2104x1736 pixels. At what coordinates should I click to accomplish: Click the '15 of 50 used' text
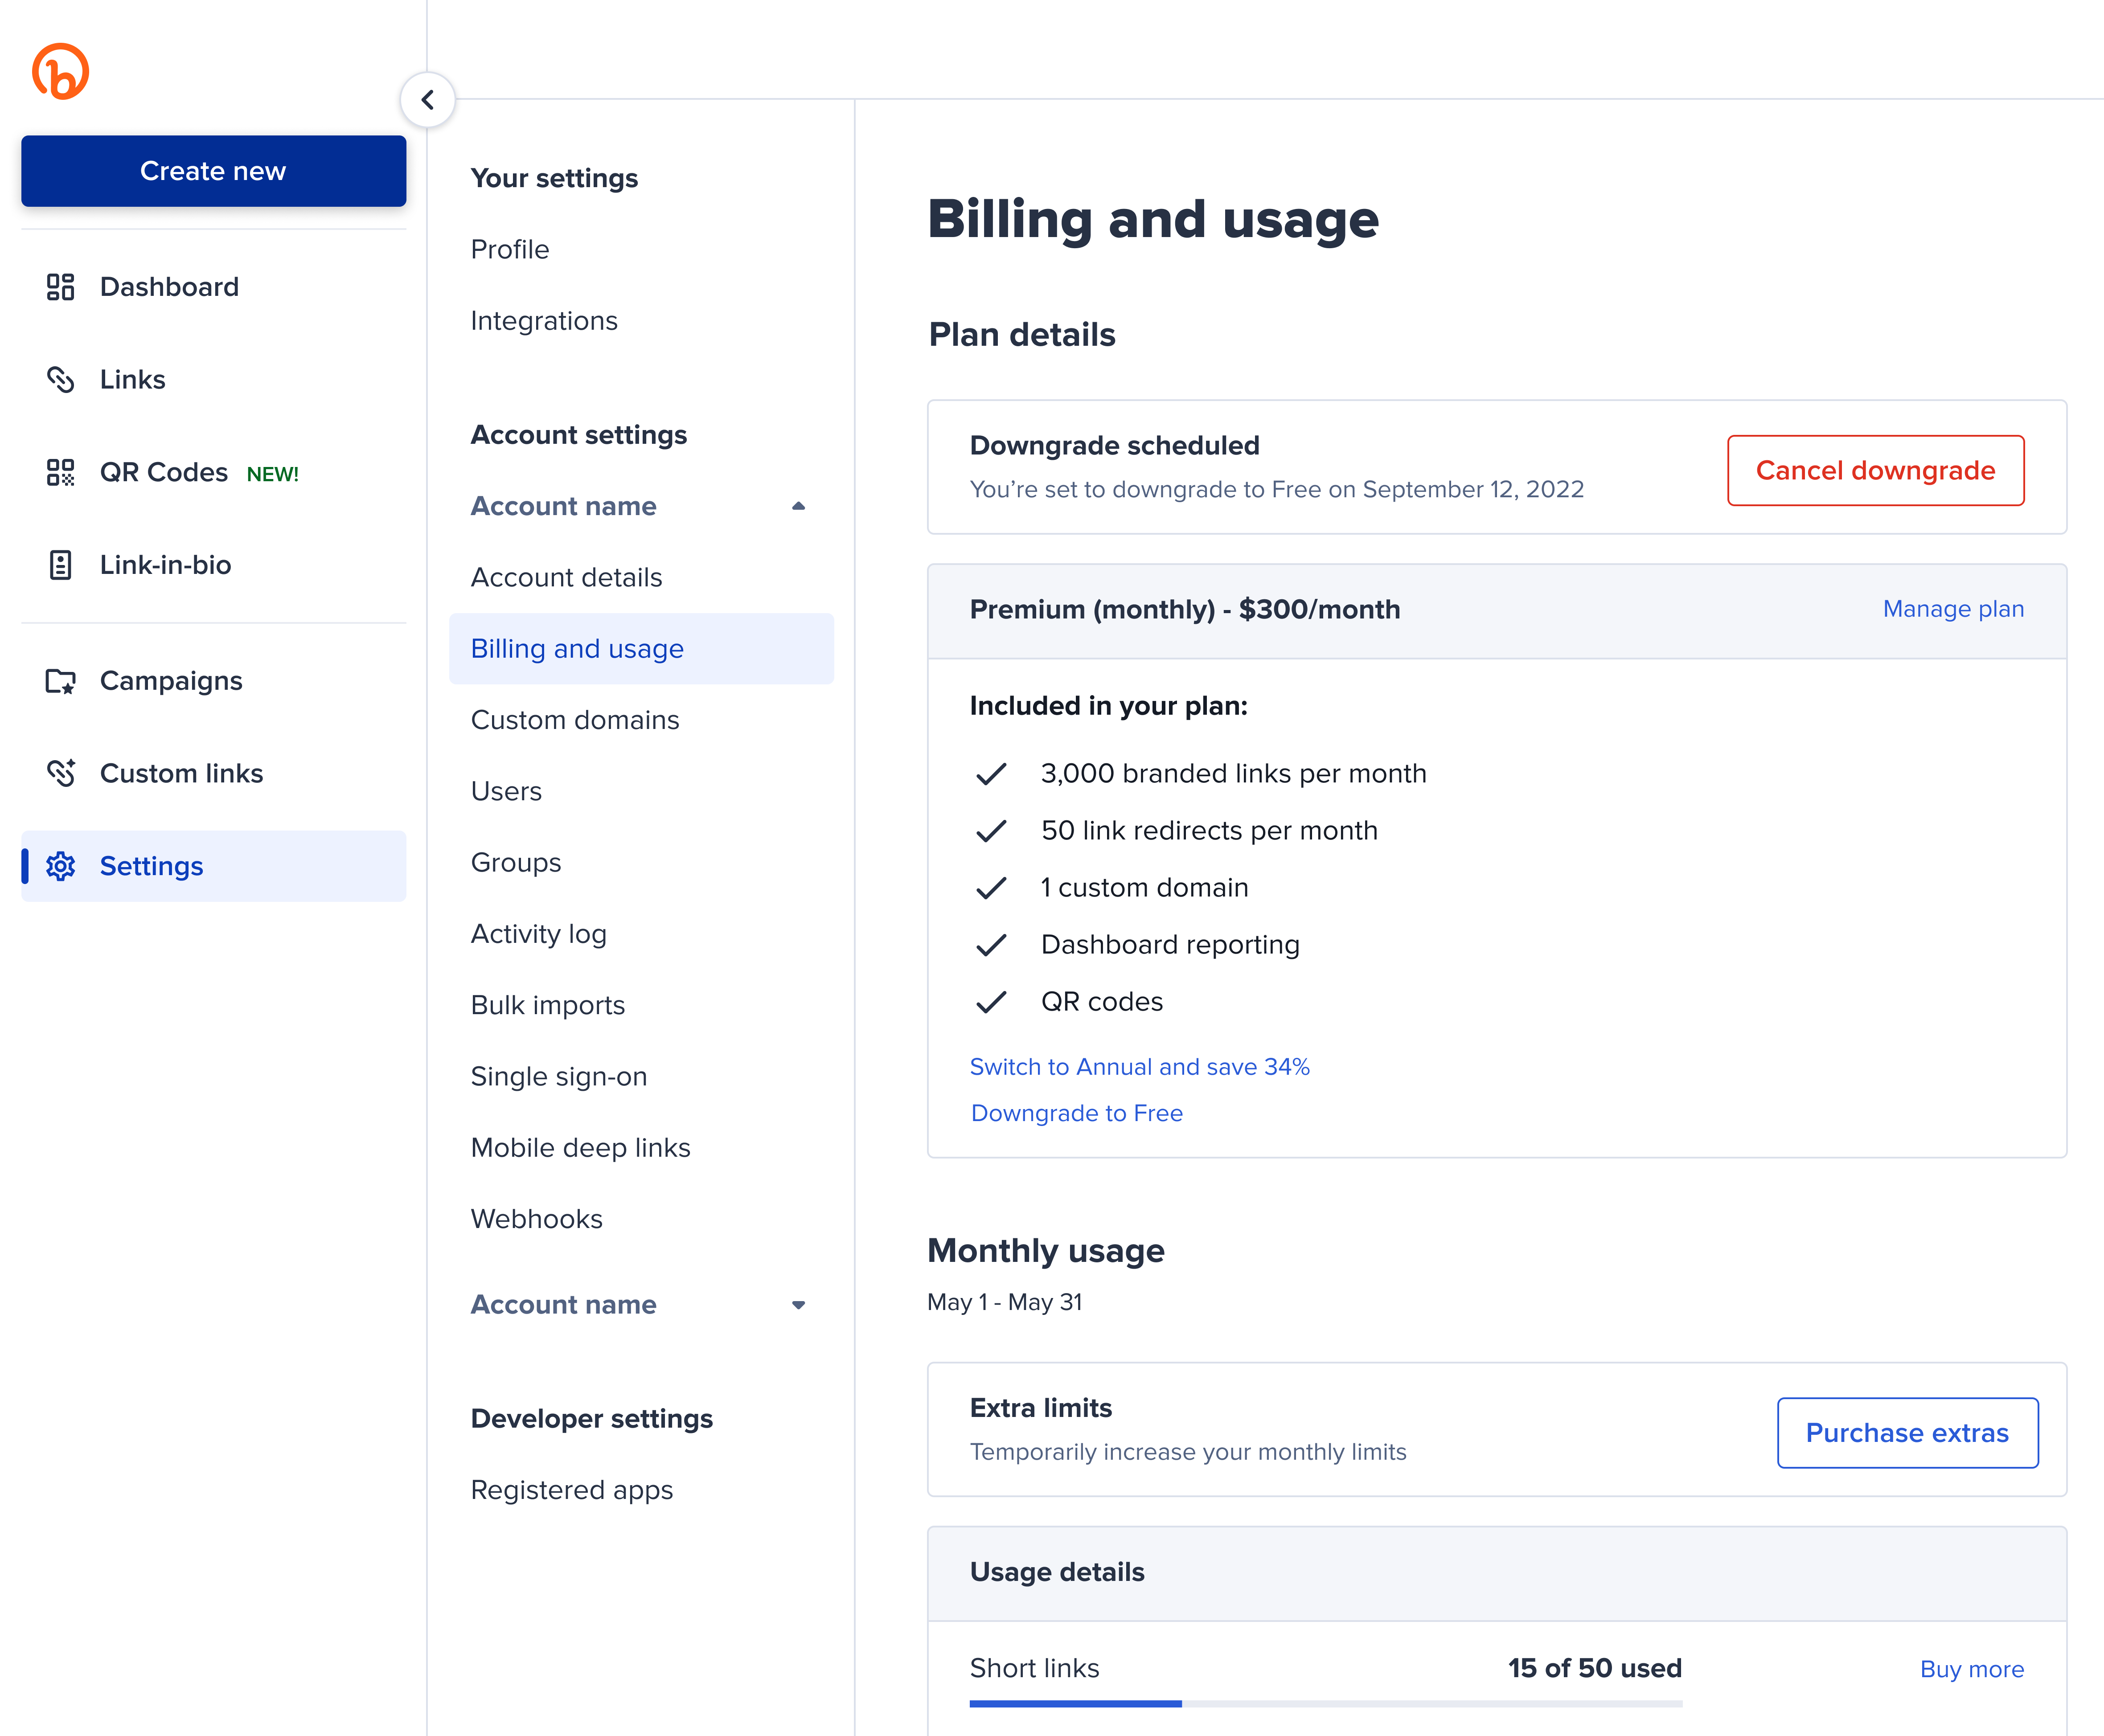[x=1595, y=1668]
